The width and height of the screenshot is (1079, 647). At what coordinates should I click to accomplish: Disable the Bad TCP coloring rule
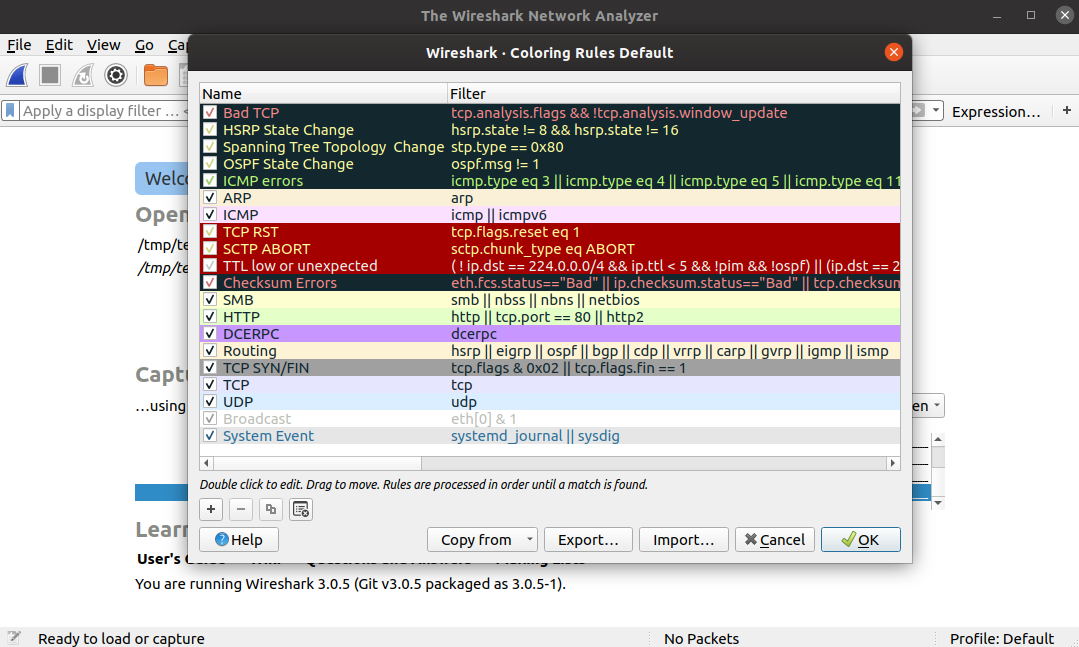(x=209, y=112)
